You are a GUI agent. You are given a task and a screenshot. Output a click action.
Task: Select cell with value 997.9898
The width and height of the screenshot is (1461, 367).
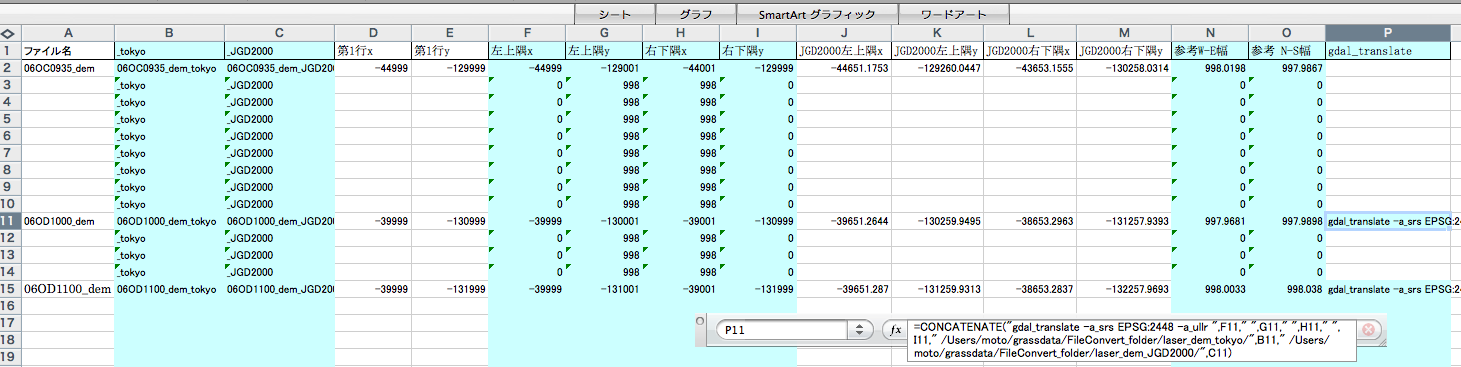click(1286, 220)
